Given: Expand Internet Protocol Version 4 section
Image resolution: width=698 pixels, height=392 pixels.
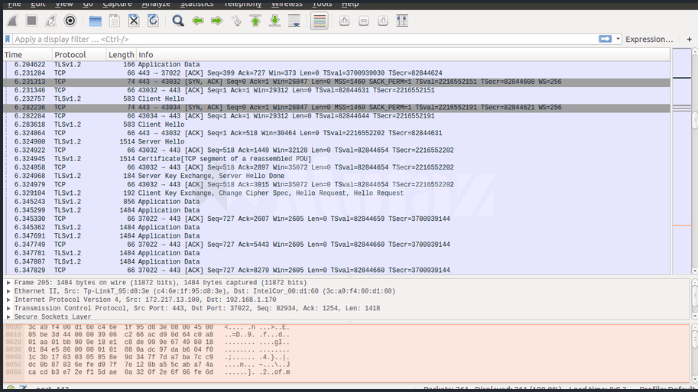Looking at the screenshot, I should (8, 299).
